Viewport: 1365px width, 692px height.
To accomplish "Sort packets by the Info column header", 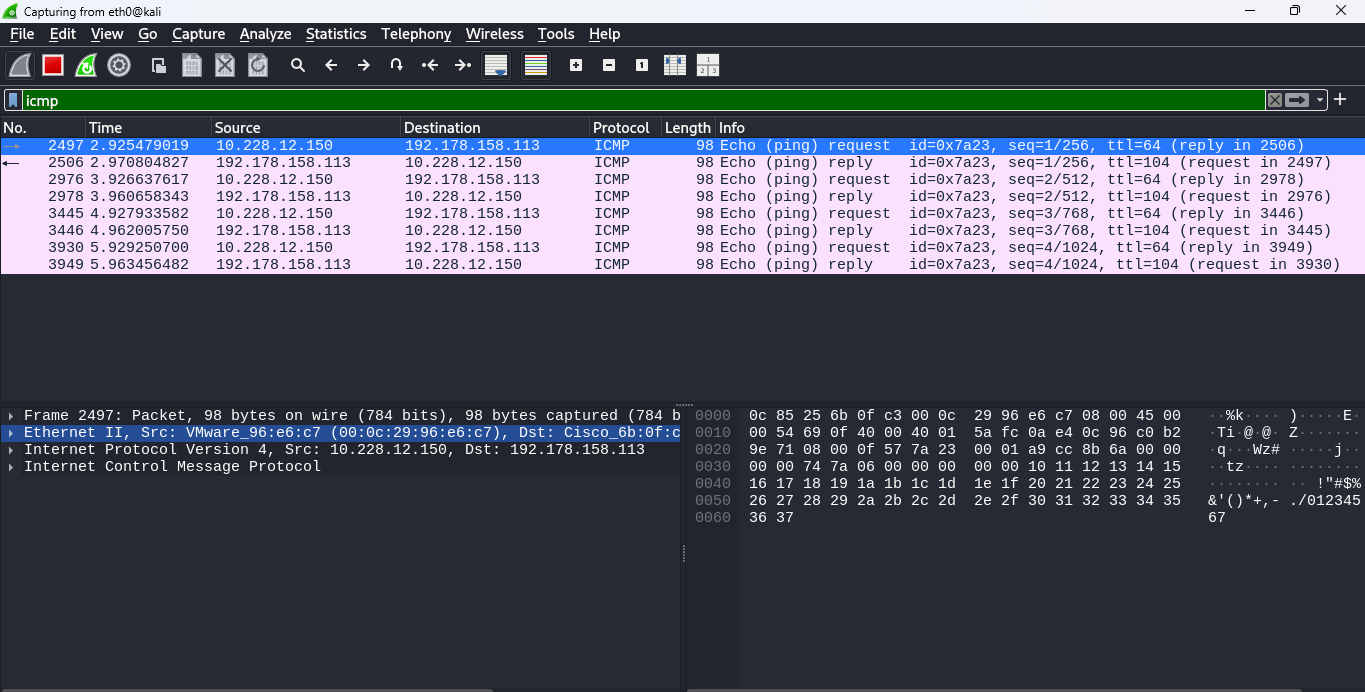I will click(1040, 128).
